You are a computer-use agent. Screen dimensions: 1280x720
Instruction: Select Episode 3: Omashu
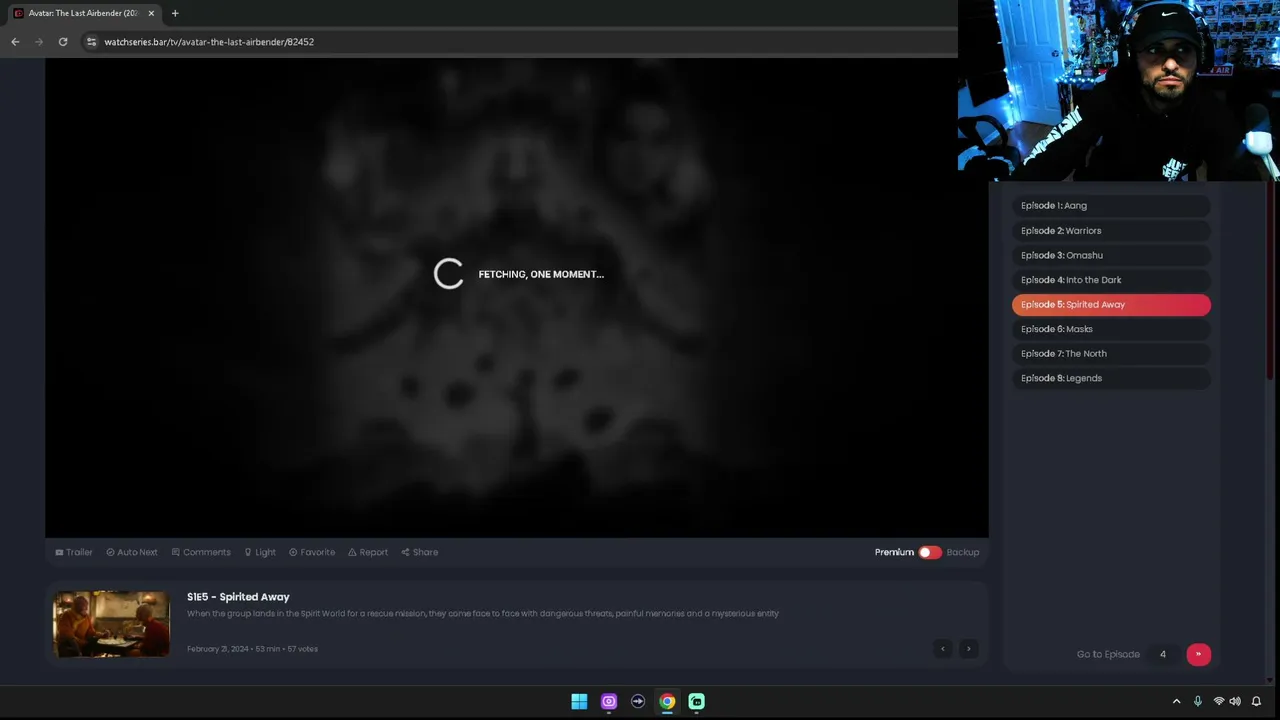(x=1111, y=255)
